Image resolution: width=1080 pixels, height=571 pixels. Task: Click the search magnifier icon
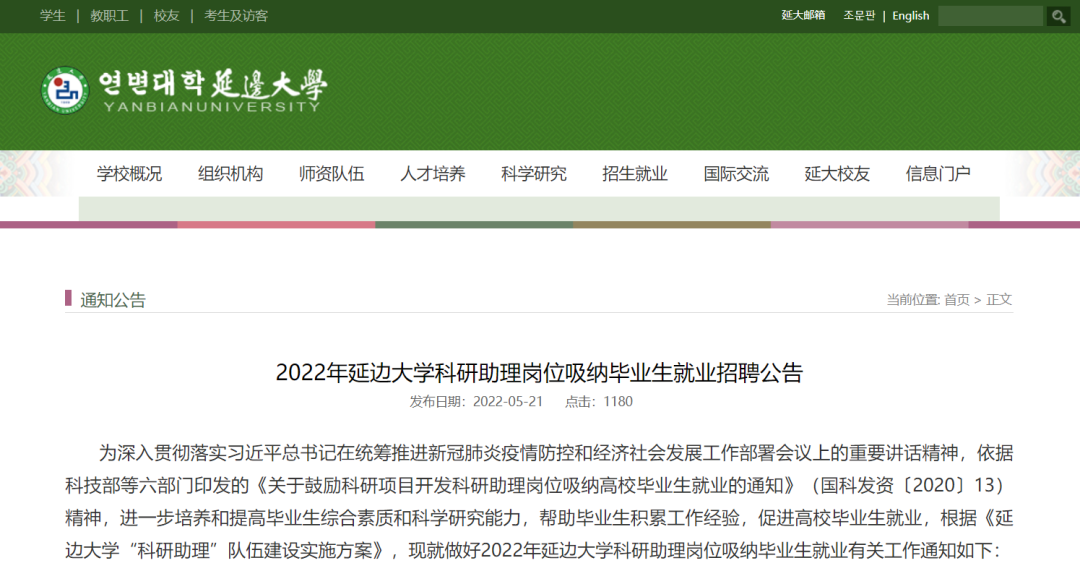1058,16
